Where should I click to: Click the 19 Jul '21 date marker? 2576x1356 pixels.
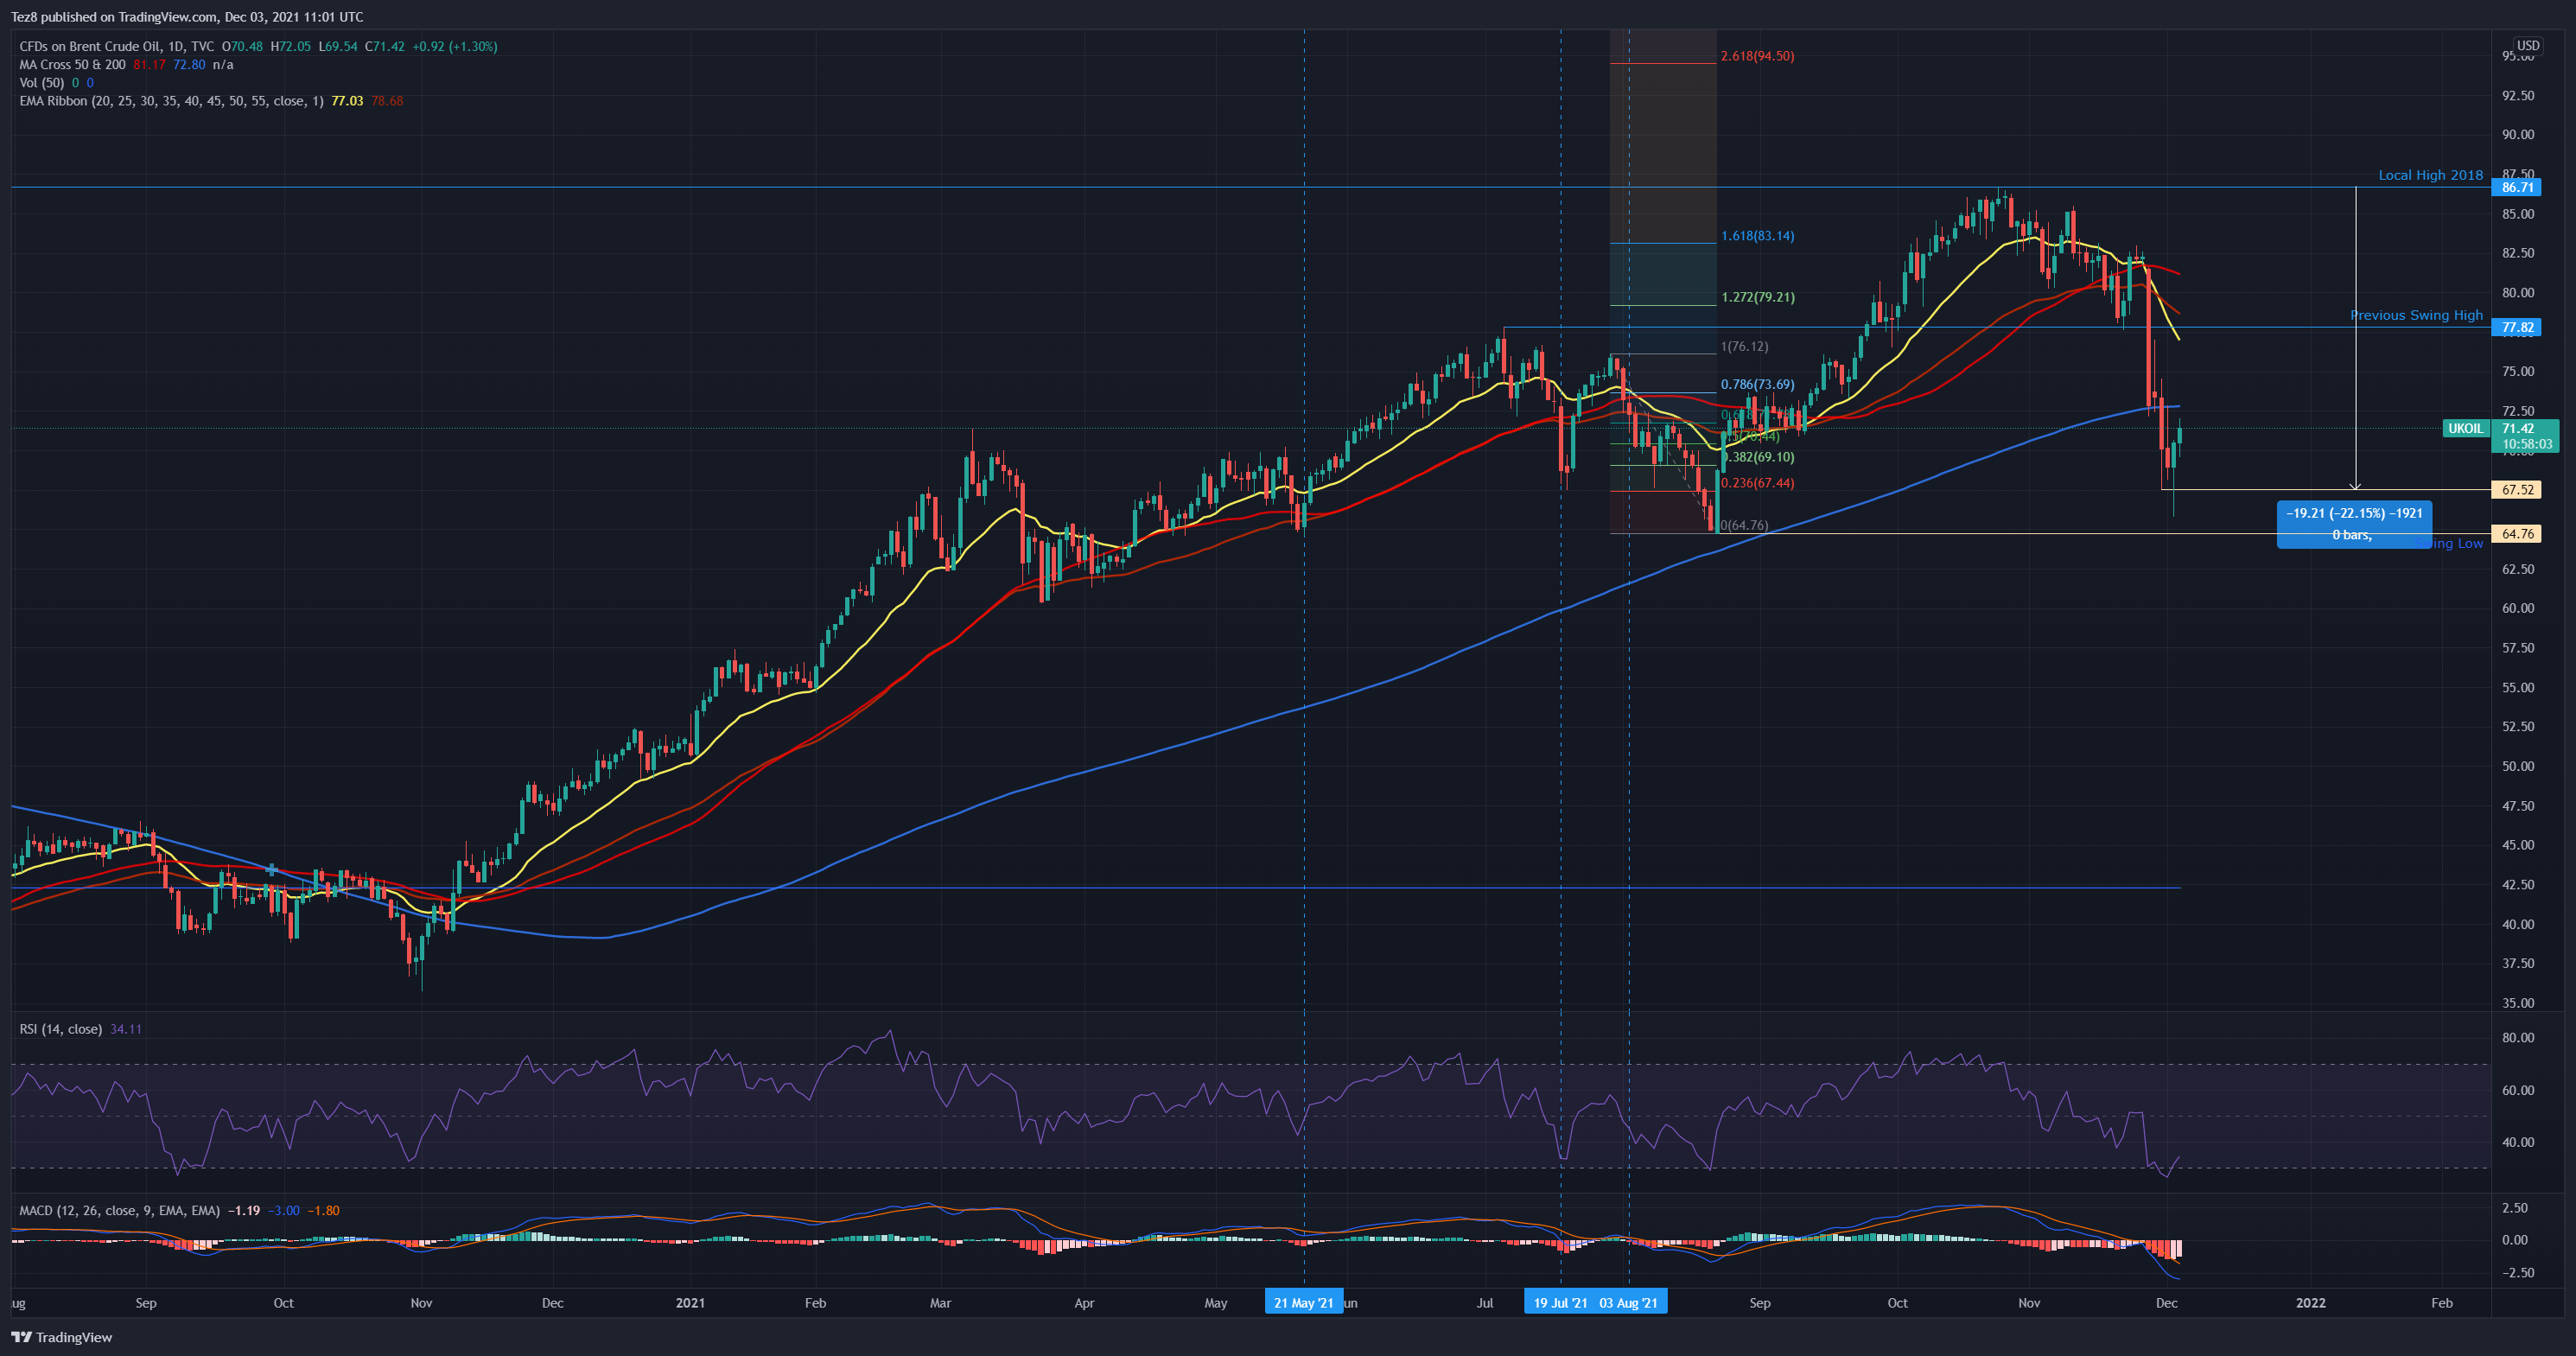point(1560,1302)
